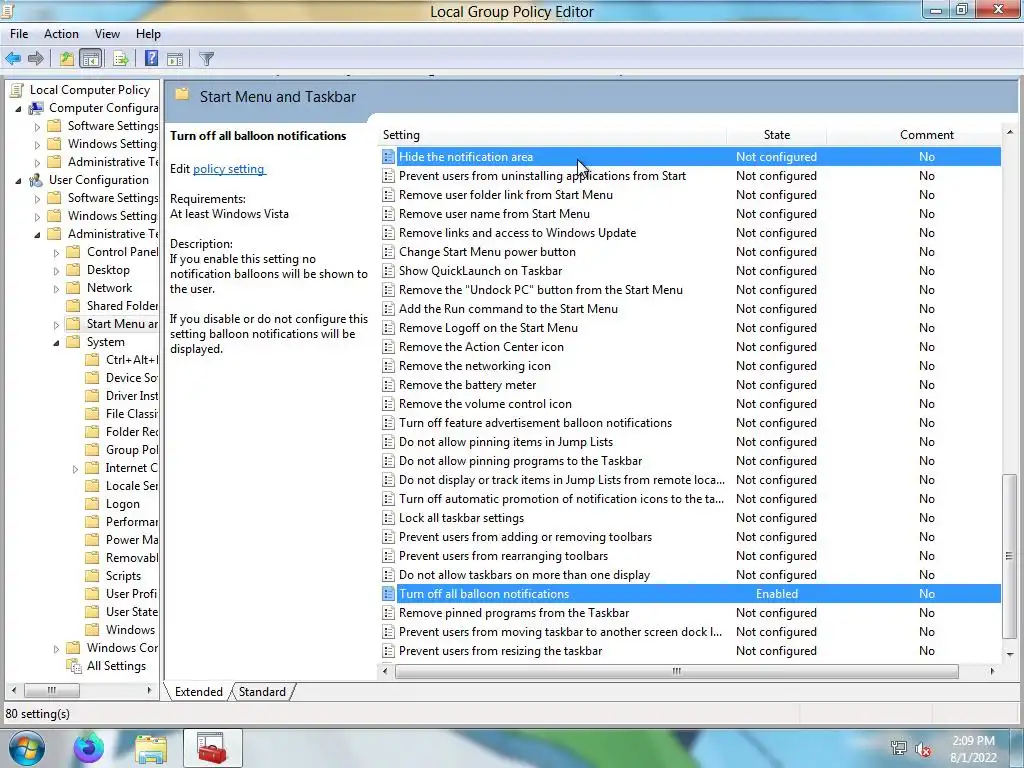Open the Help question-mark toolbar icon
Image resolution: width=1024 pixels, height=768 pixels.
[151, 59]
